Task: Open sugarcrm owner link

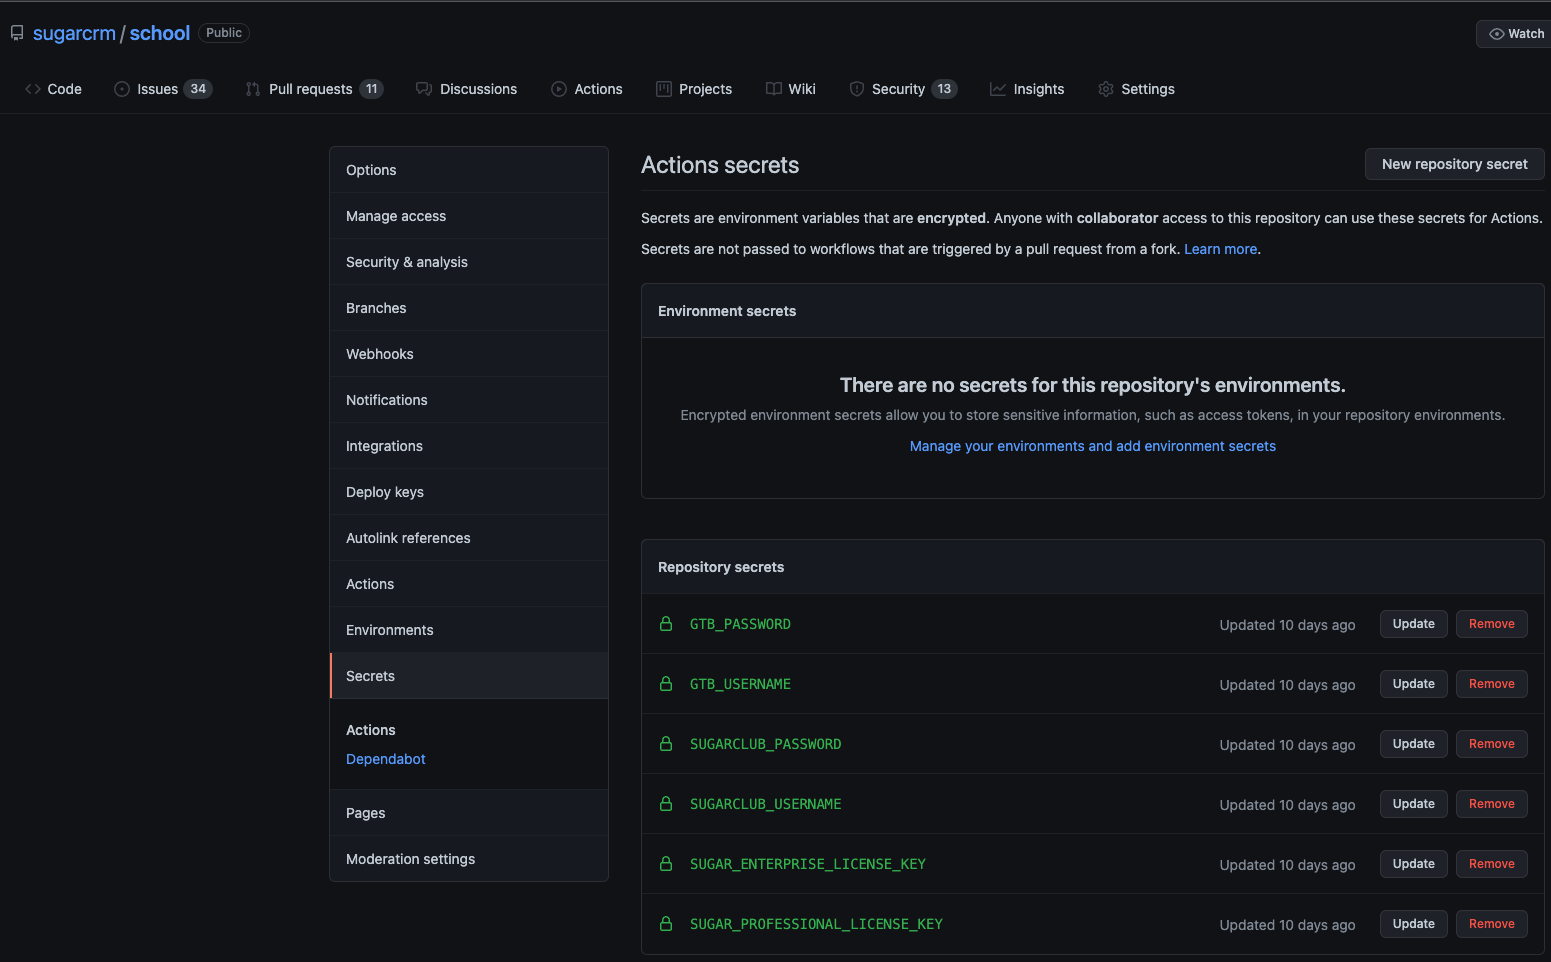Action: click(74, 33)
